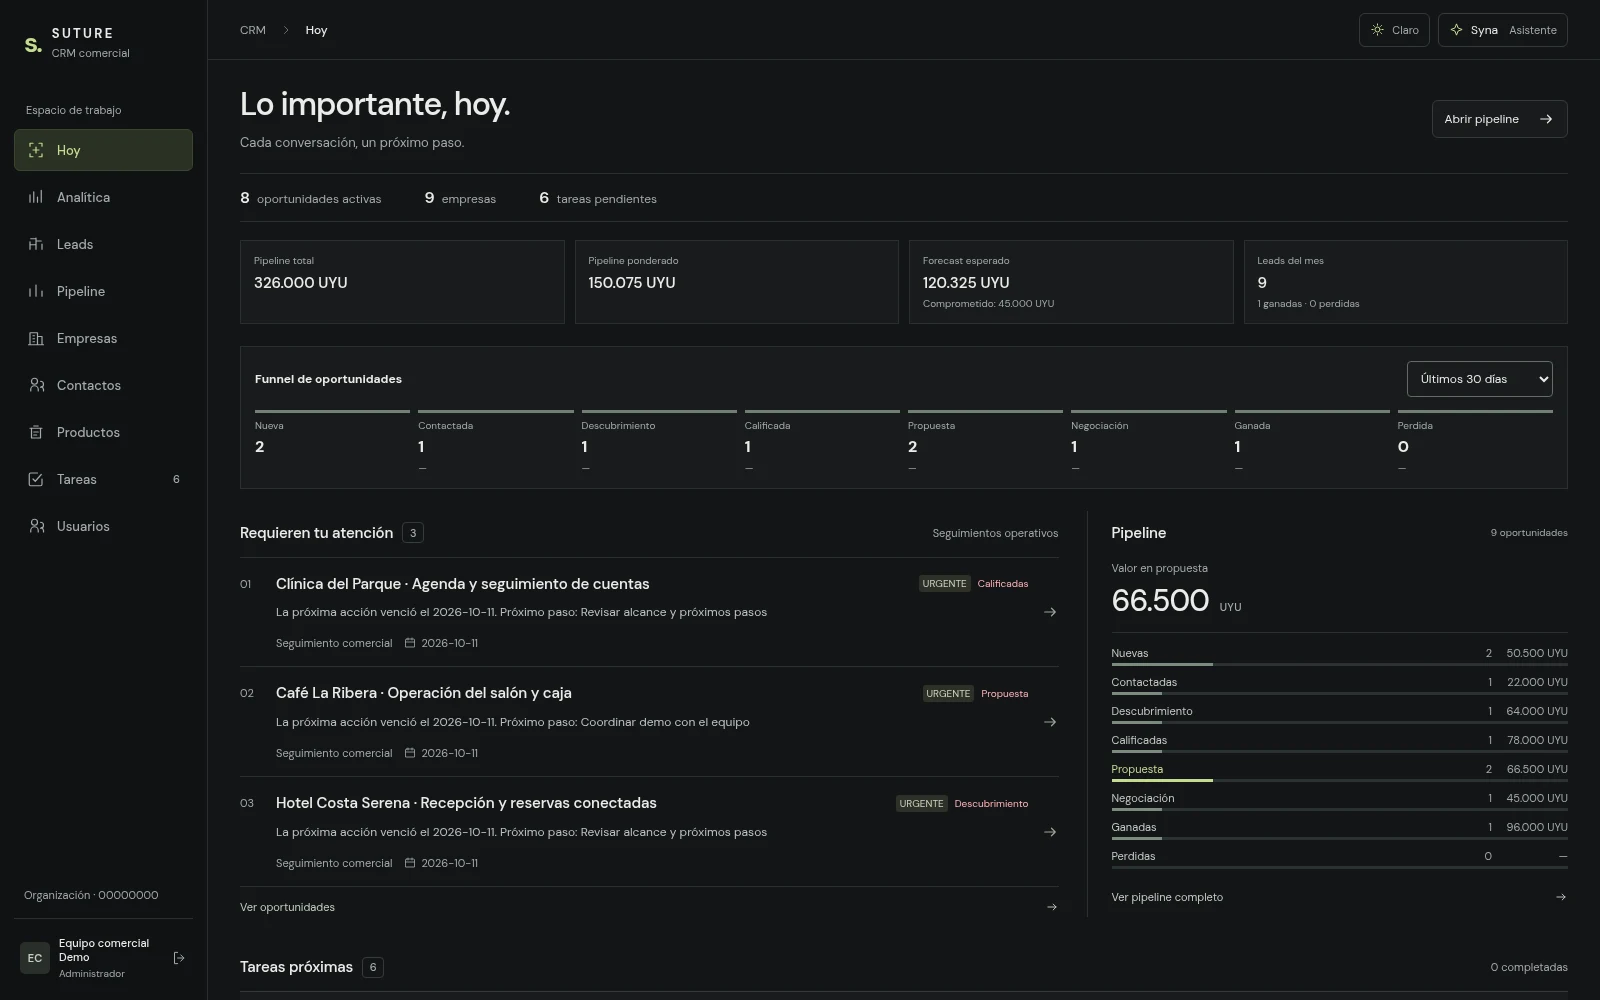
Task: Click the Pipeline sidebar icon
Action: tap(36, 291)
